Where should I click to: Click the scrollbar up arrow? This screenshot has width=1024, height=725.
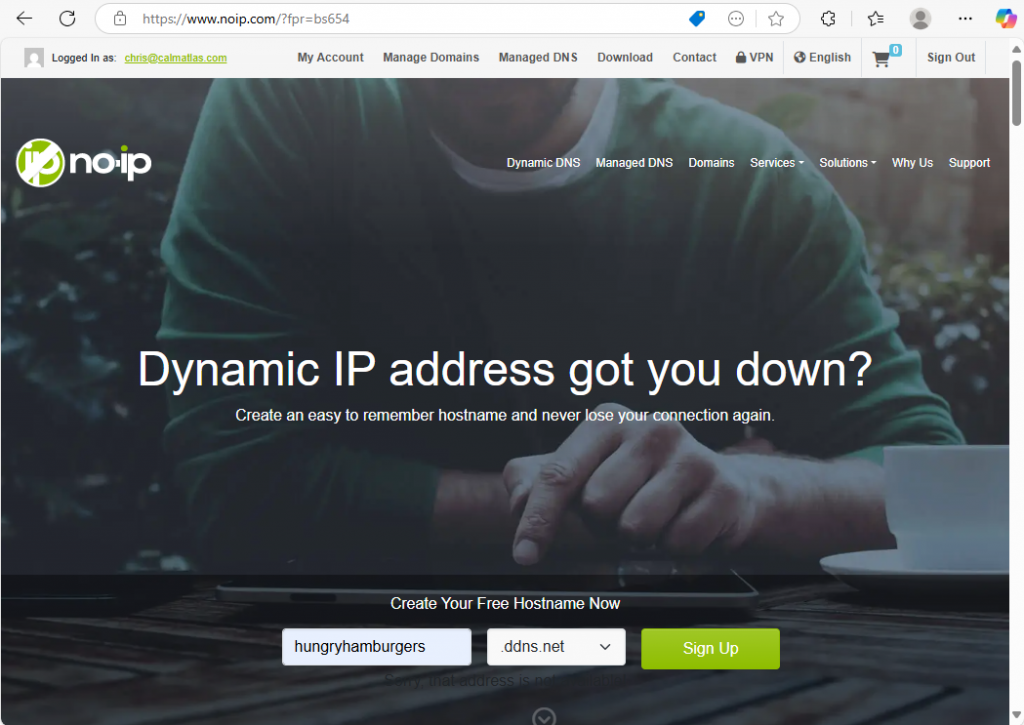(1016, 49)
